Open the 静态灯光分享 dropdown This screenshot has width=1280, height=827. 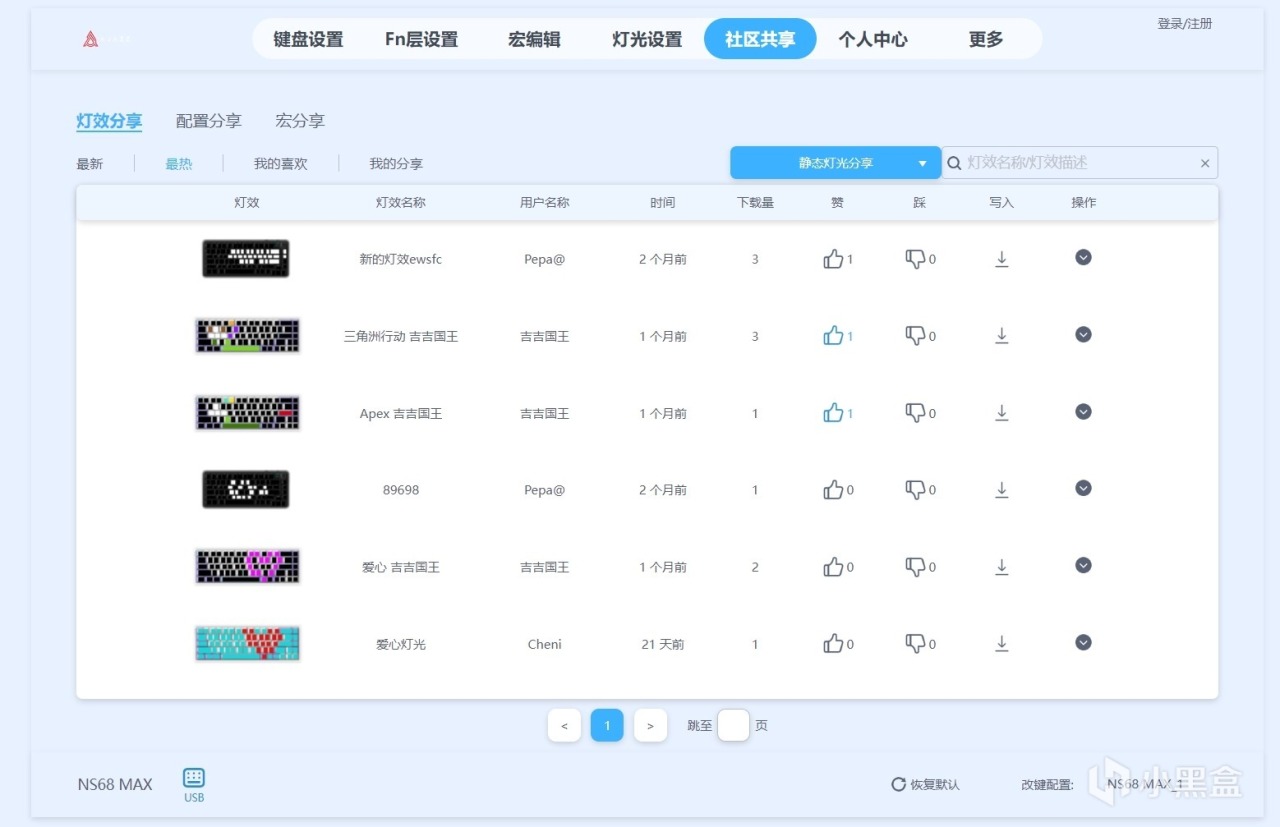(835, 163)
